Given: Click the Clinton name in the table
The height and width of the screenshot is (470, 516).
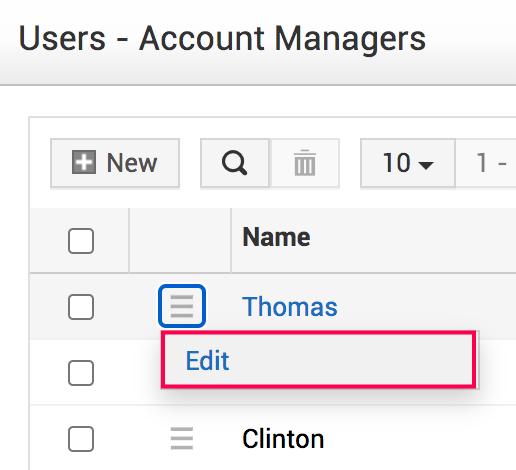Looking at the screenshot, I should click(x=283, y=439).
